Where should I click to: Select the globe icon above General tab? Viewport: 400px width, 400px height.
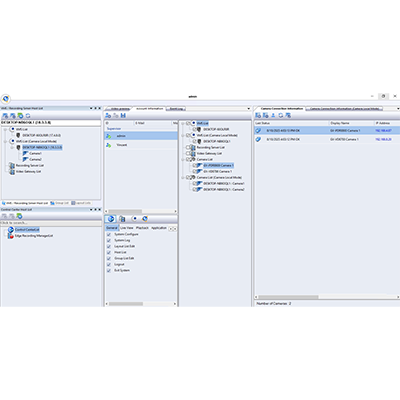coord(111,219)
